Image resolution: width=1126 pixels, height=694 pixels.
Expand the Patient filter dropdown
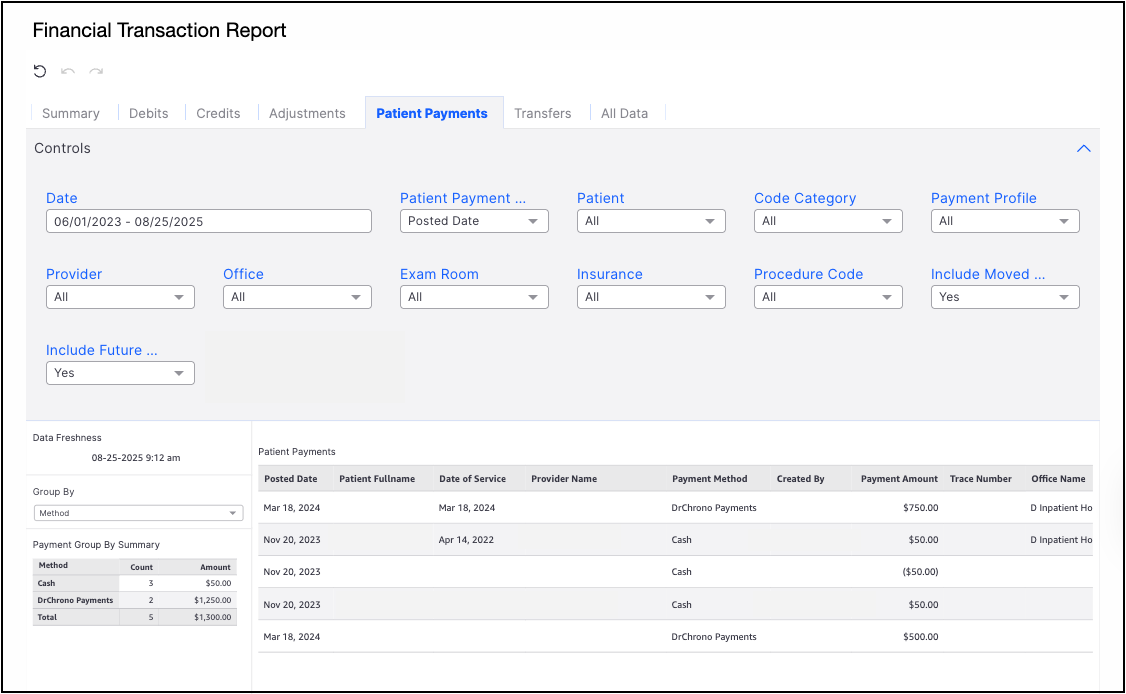point(651,221)
